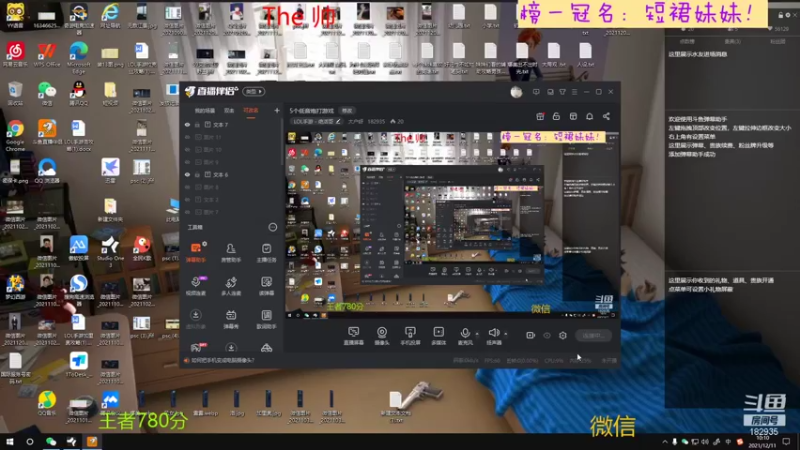
Task: Add a 手机投屏 phone casting source
Action: [410, 336]
